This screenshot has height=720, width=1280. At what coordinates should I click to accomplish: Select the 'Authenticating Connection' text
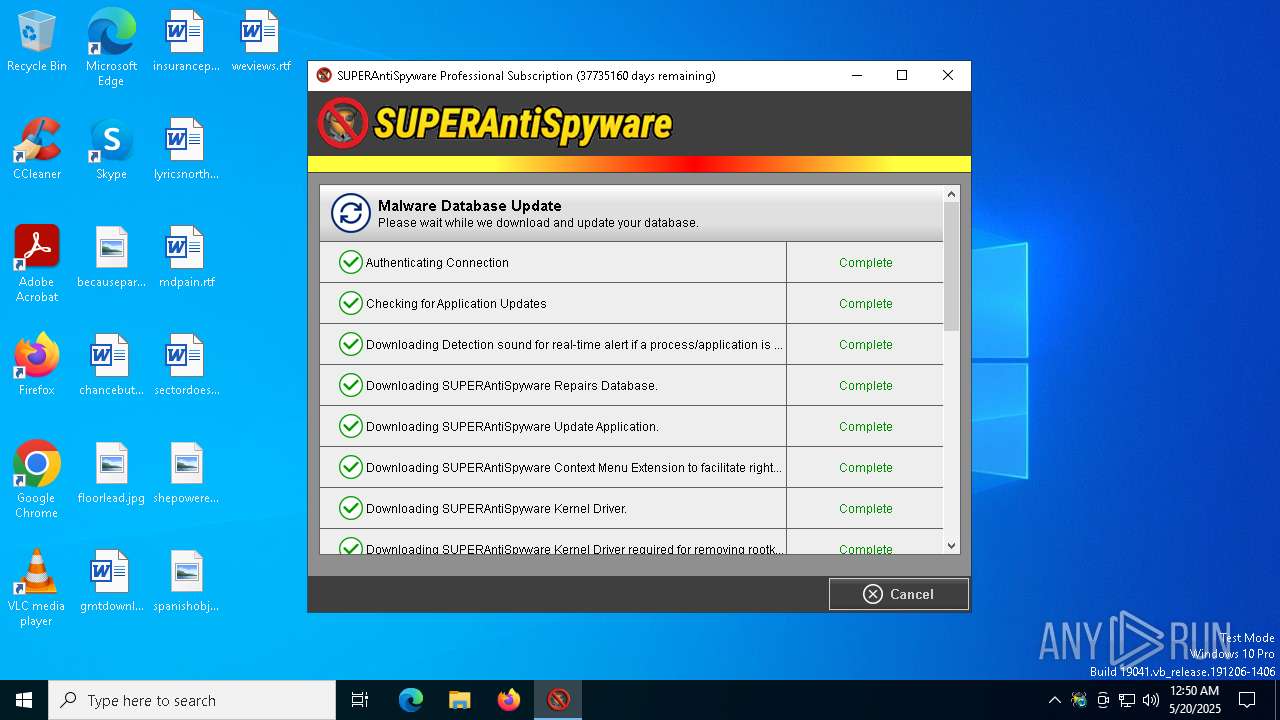point(437,263)
